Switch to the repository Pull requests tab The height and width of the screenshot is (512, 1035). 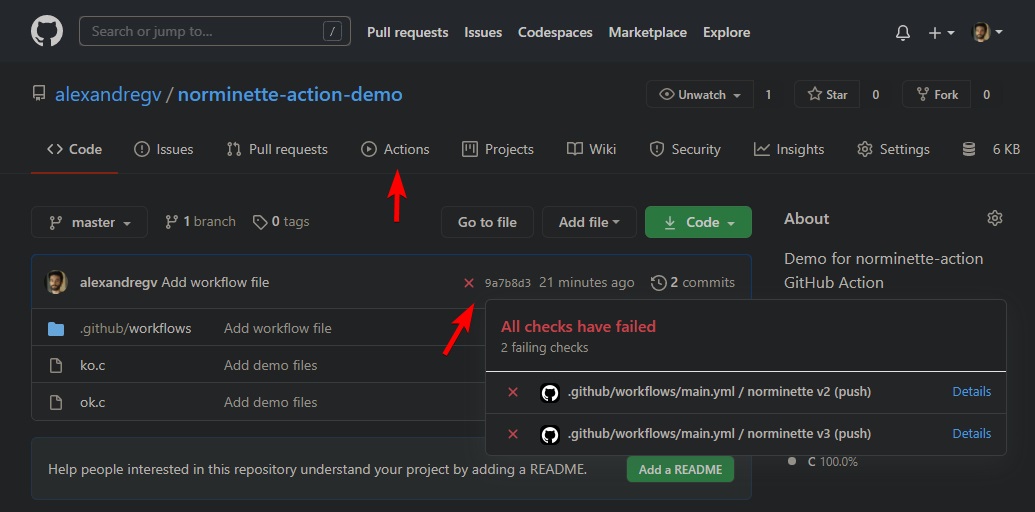tap(277, 149)
